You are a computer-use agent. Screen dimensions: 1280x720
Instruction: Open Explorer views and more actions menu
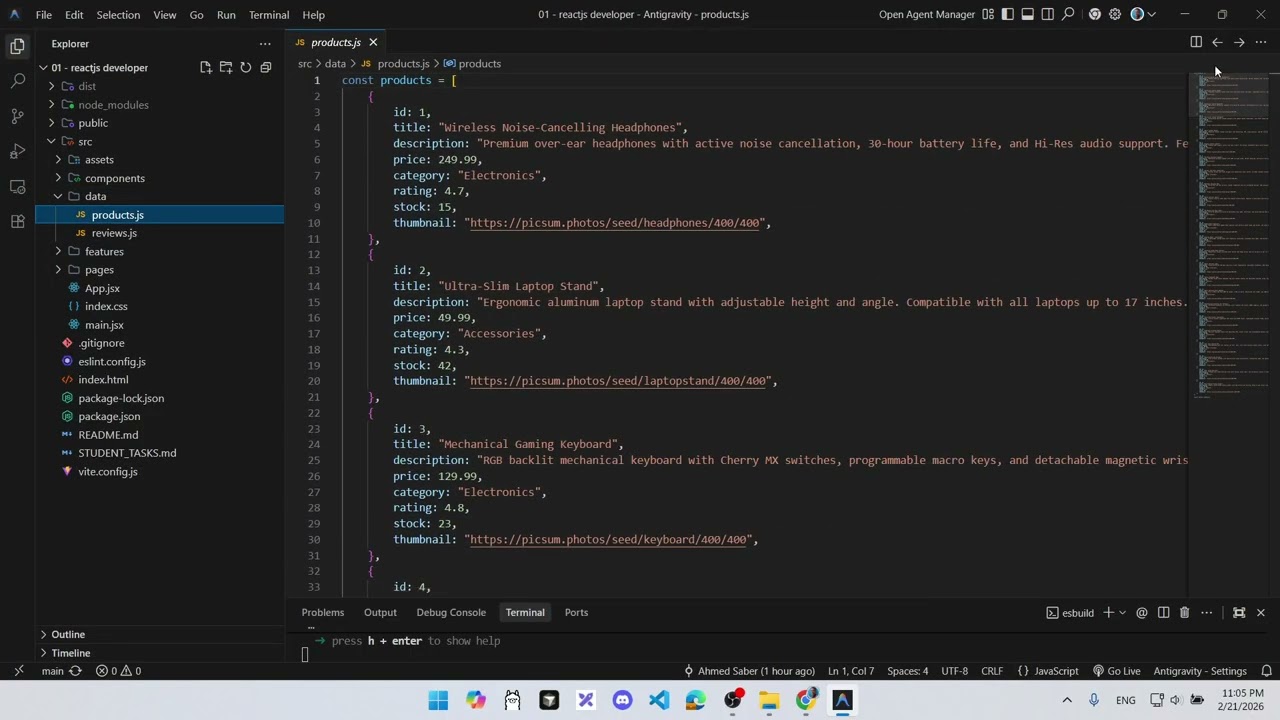point(265,43)
